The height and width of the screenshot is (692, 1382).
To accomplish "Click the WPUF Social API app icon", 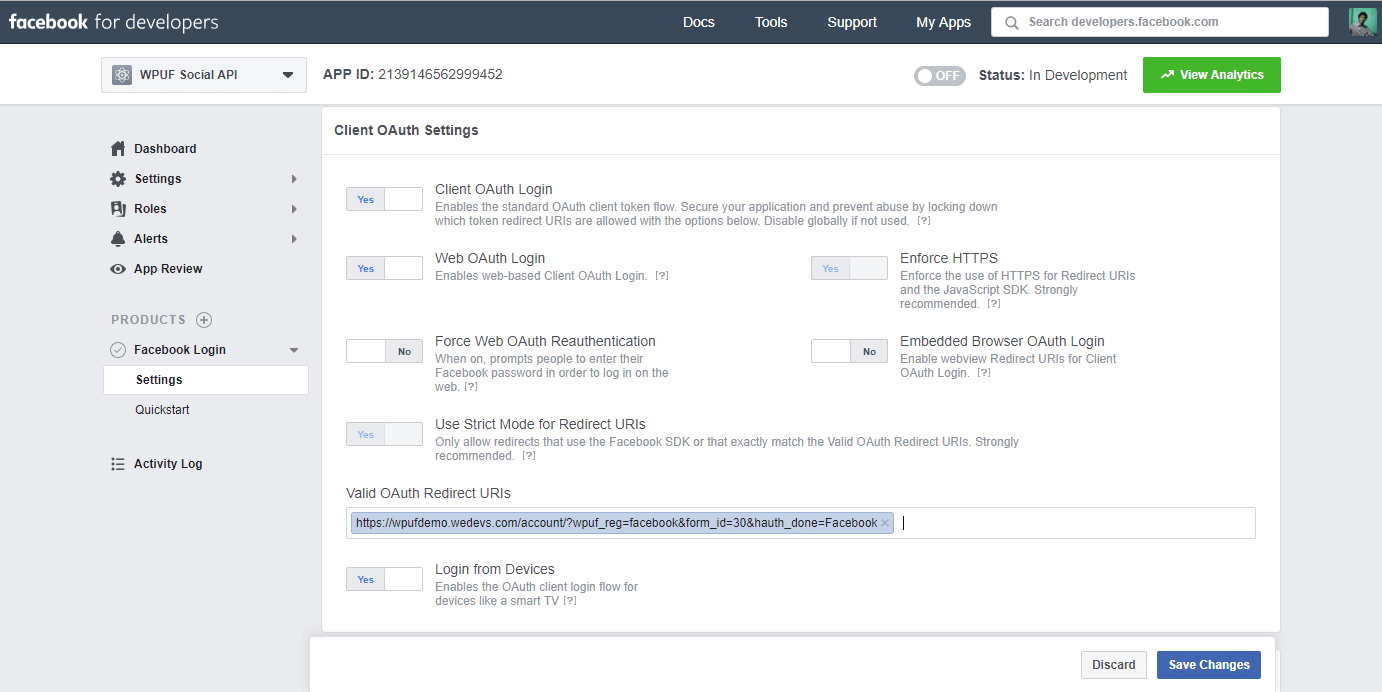I will click(x=122, y=75).
